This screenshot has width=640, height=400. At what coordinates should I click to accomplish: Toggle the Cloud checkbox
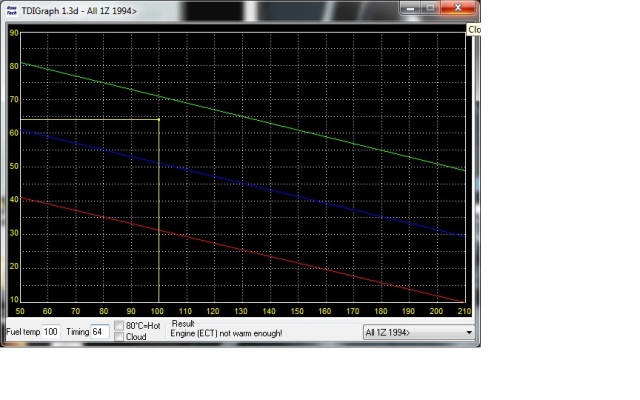click(x=119, y=337)
